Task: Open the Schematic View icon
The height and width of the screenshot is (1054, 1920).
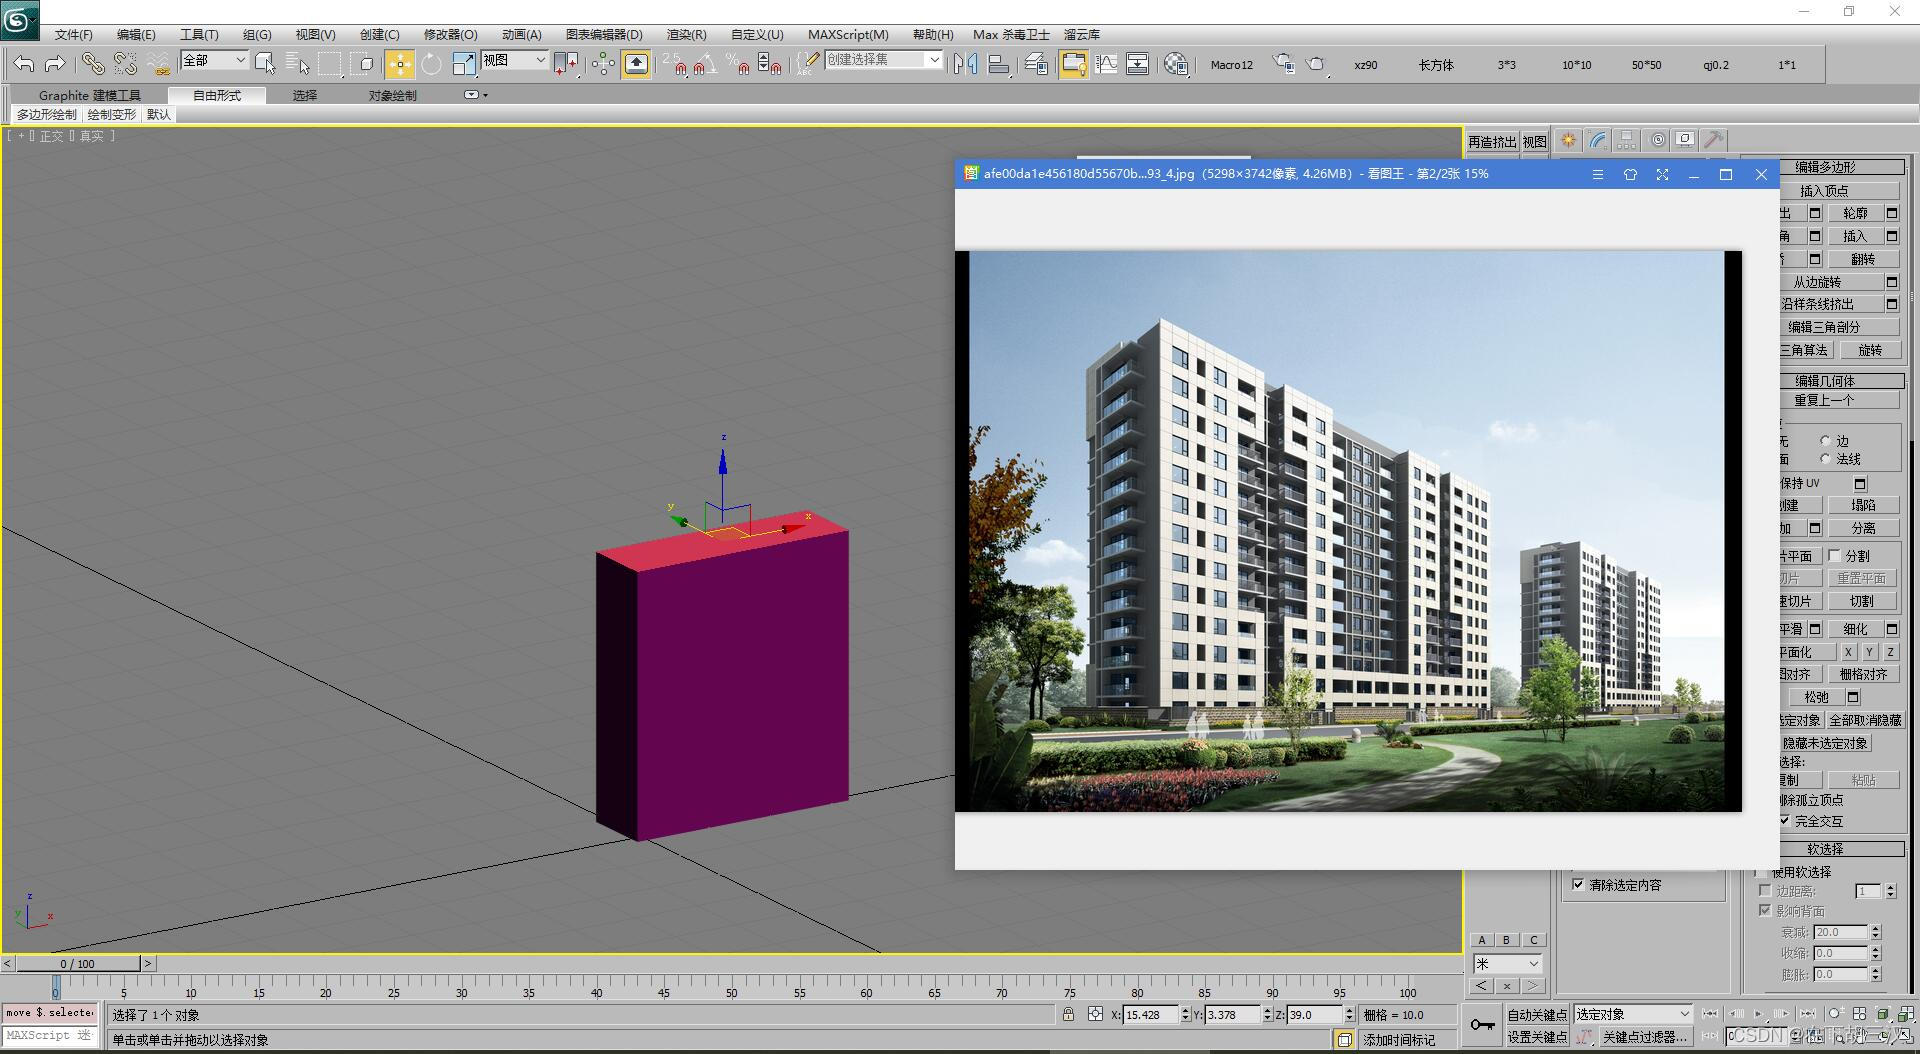Action: click(x=1138, y=64)
